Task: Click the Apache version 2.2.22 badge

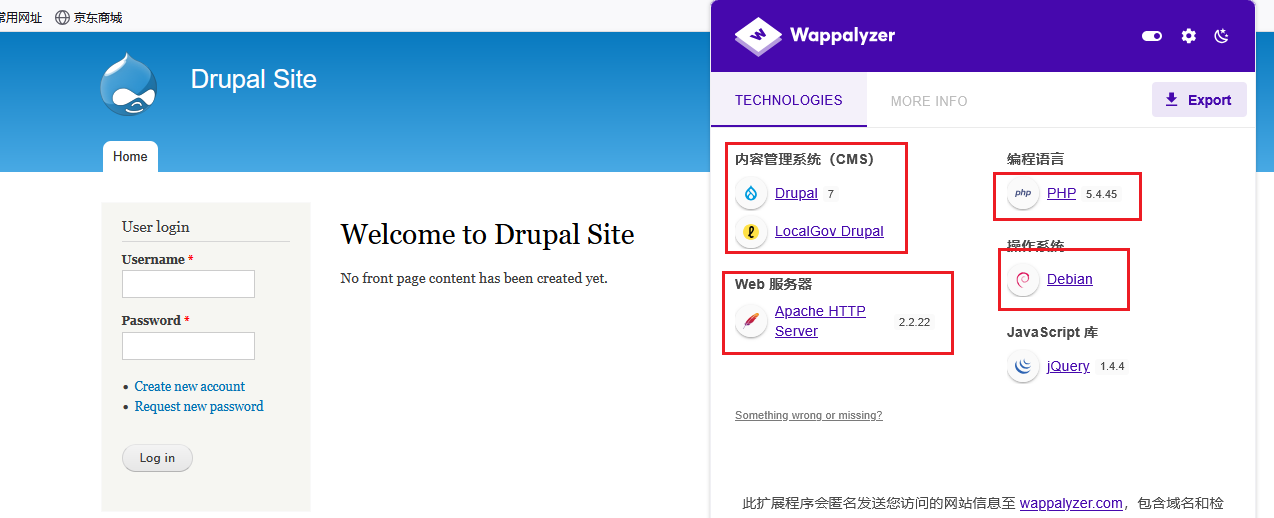Action: tap(914, 321)
